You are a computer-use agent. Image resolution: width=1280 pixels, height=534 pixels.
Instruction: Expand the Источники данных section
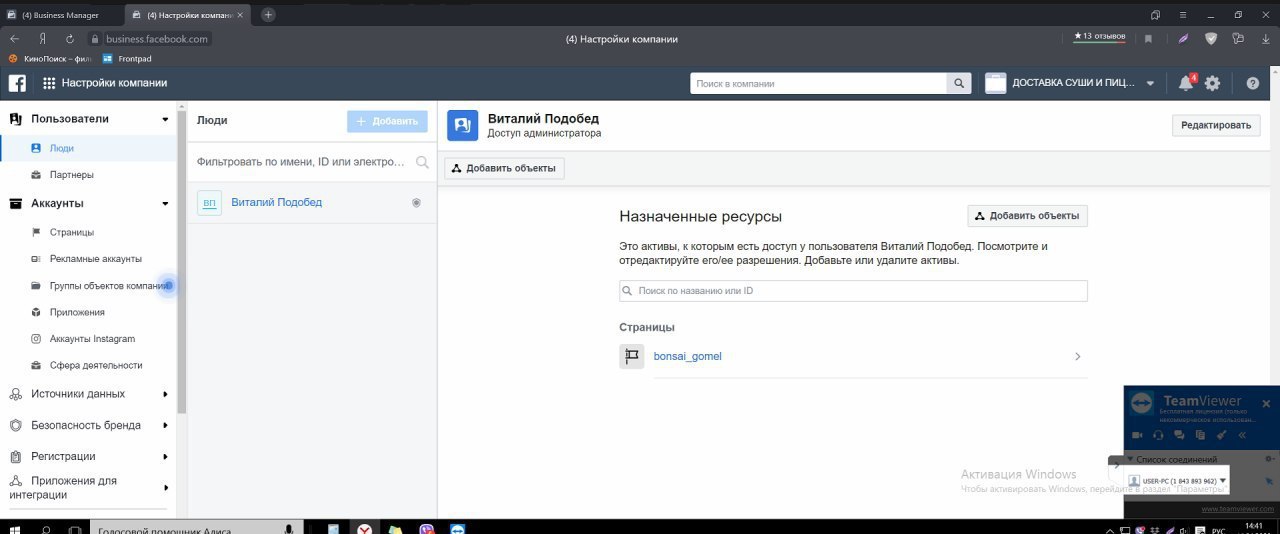(x=165, y=394)
